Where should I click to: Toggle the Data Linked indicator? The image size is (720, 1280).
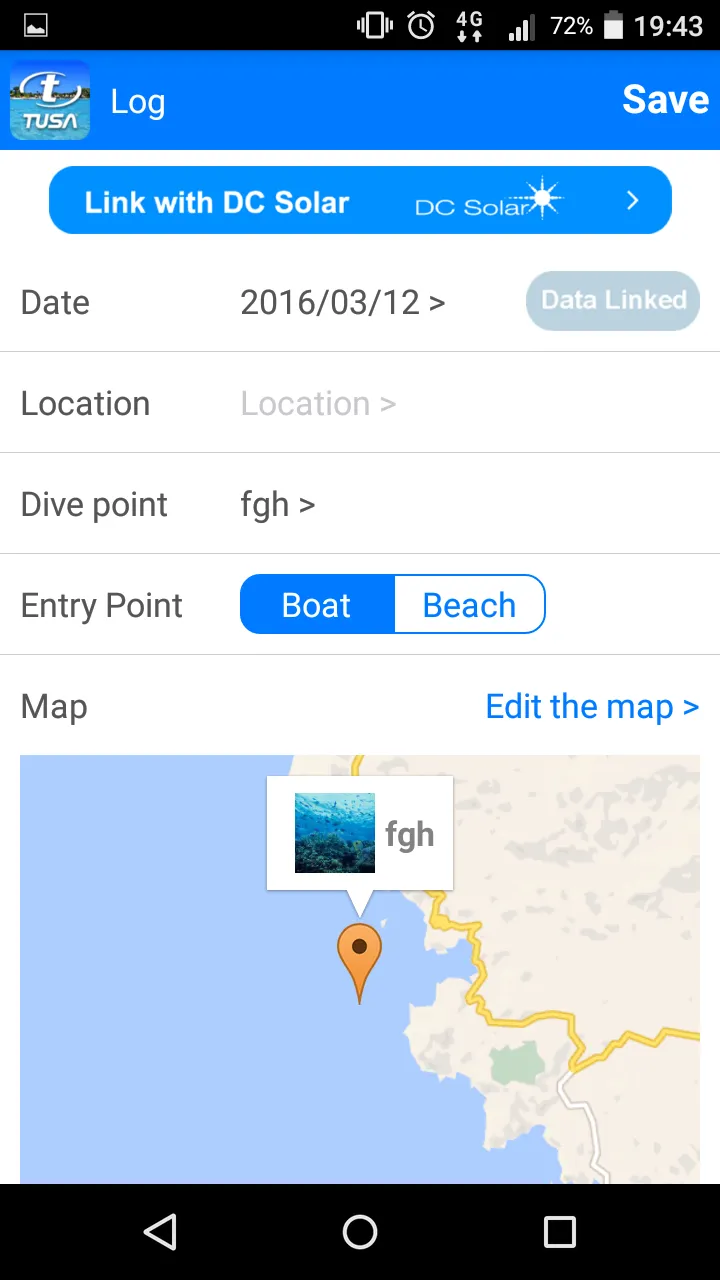613,301
